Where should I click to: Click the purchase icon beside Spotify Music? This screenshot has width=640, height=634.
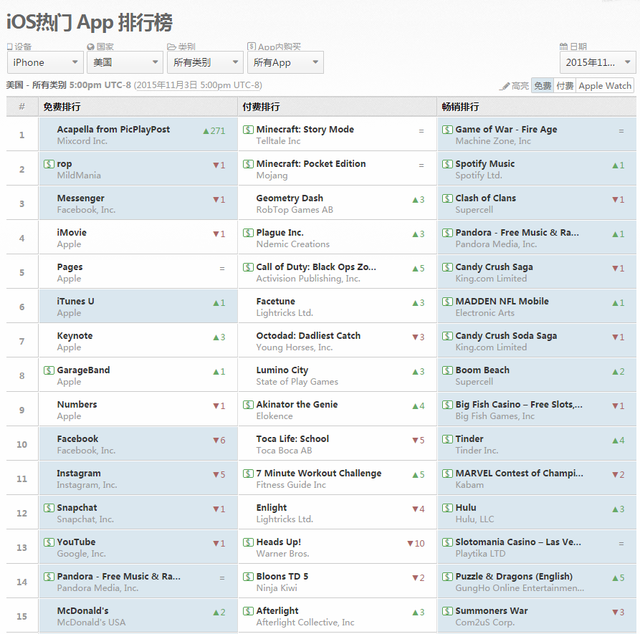tap(447, 164)
